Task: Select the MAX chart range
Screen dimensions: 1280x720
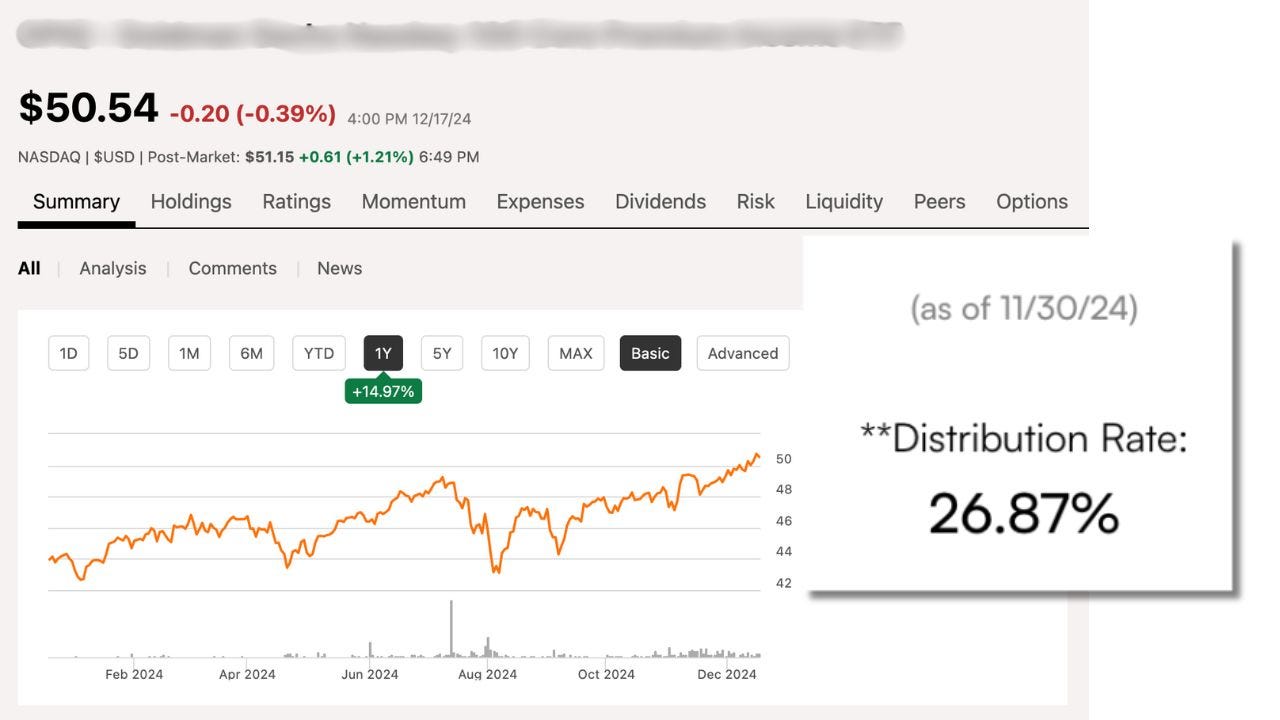Action: [x=575, y=353]
